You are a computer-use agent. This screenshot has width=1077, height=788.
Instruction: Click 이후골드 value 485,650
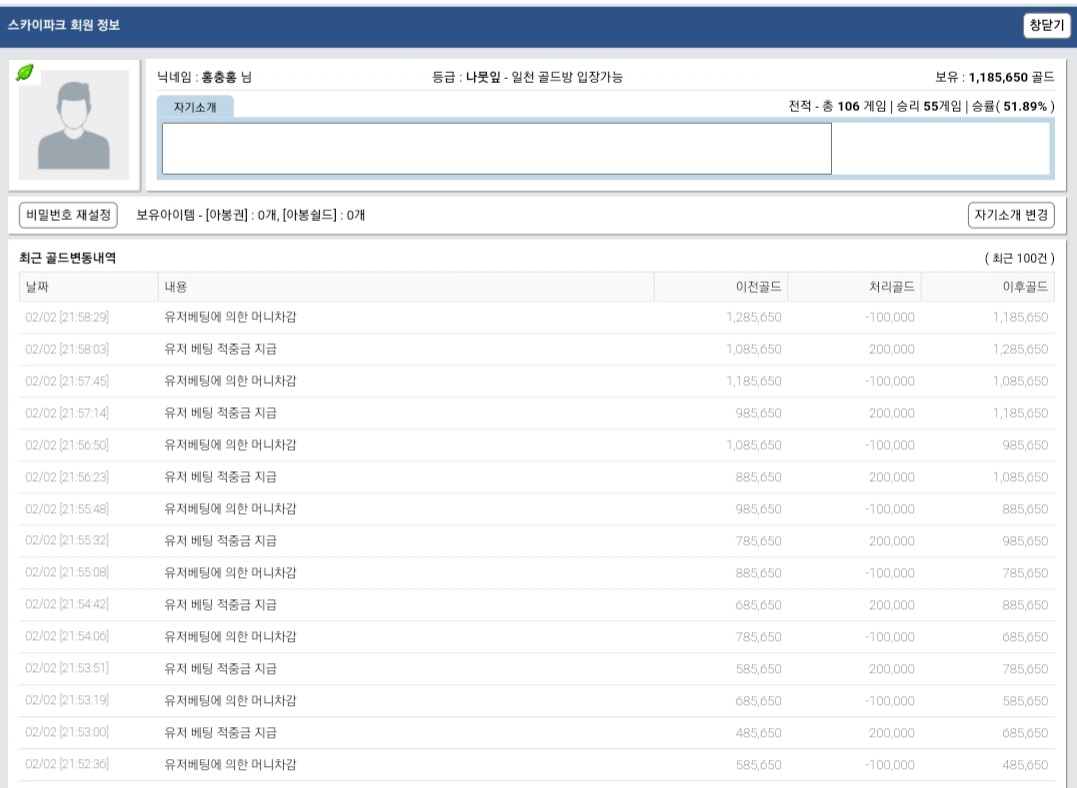pyautogui.click(x=1025, y=765)
